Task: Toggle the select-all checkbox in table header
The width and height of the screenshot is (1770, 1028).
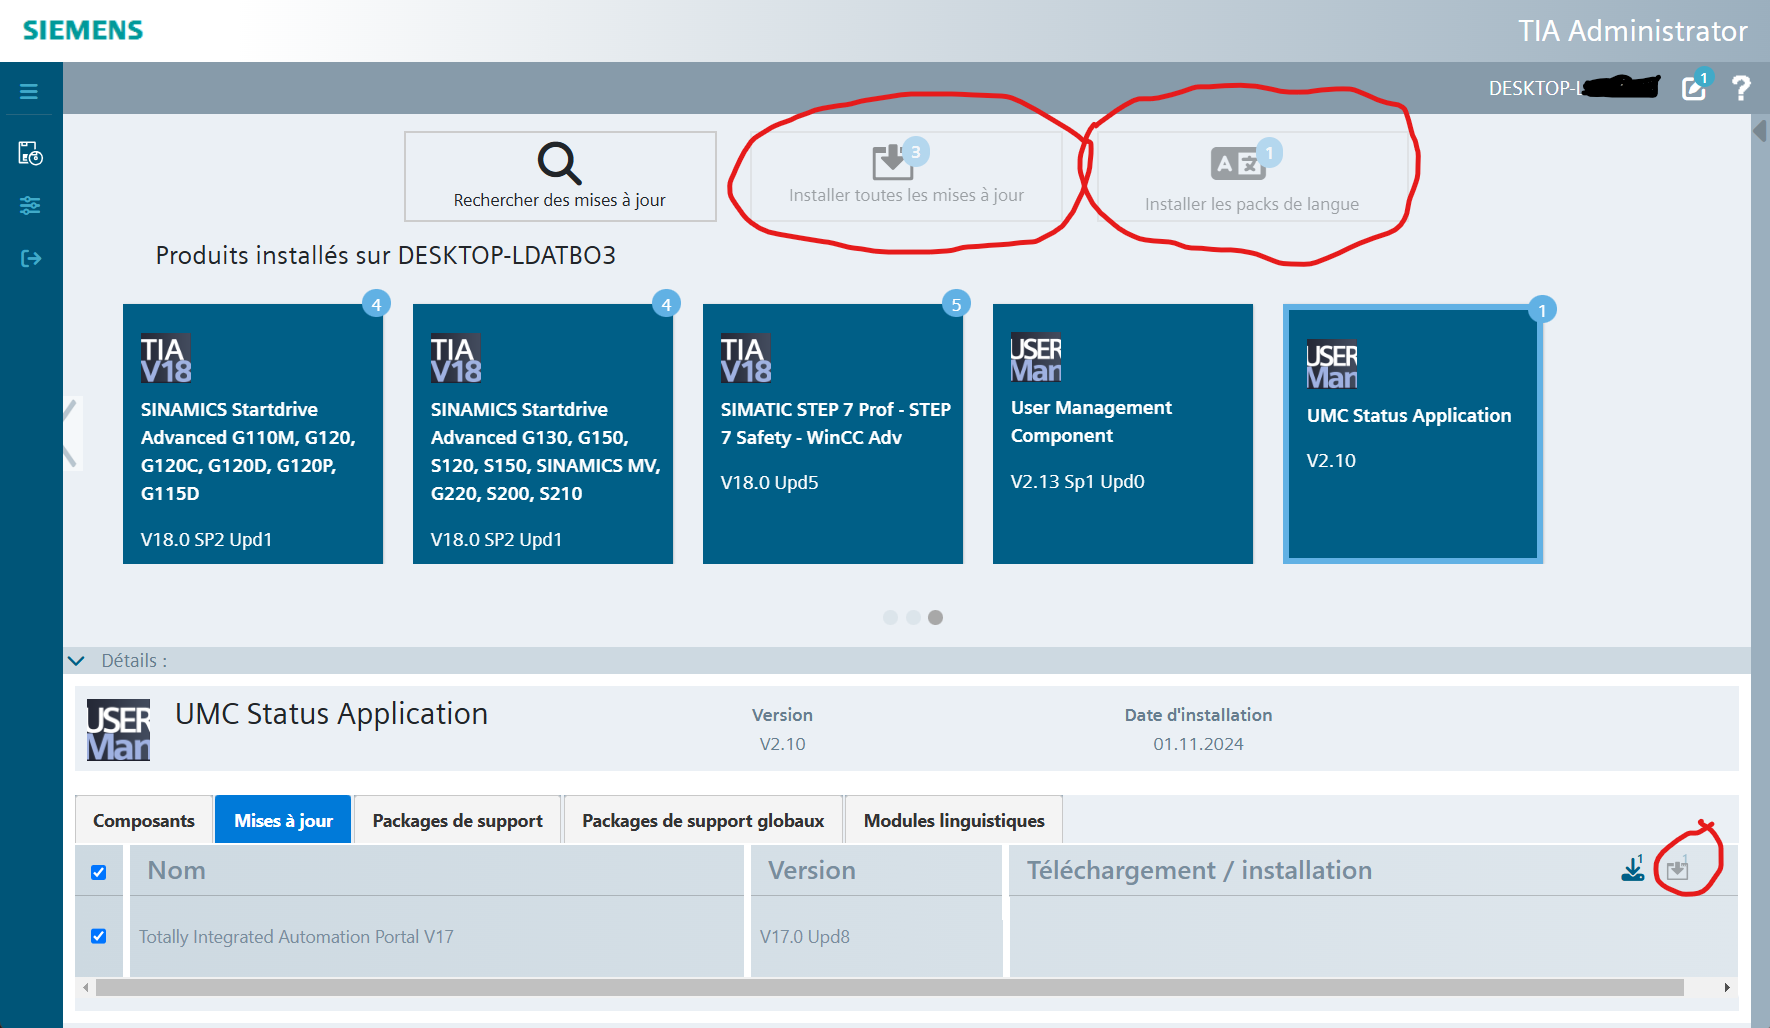Action: 99,872
